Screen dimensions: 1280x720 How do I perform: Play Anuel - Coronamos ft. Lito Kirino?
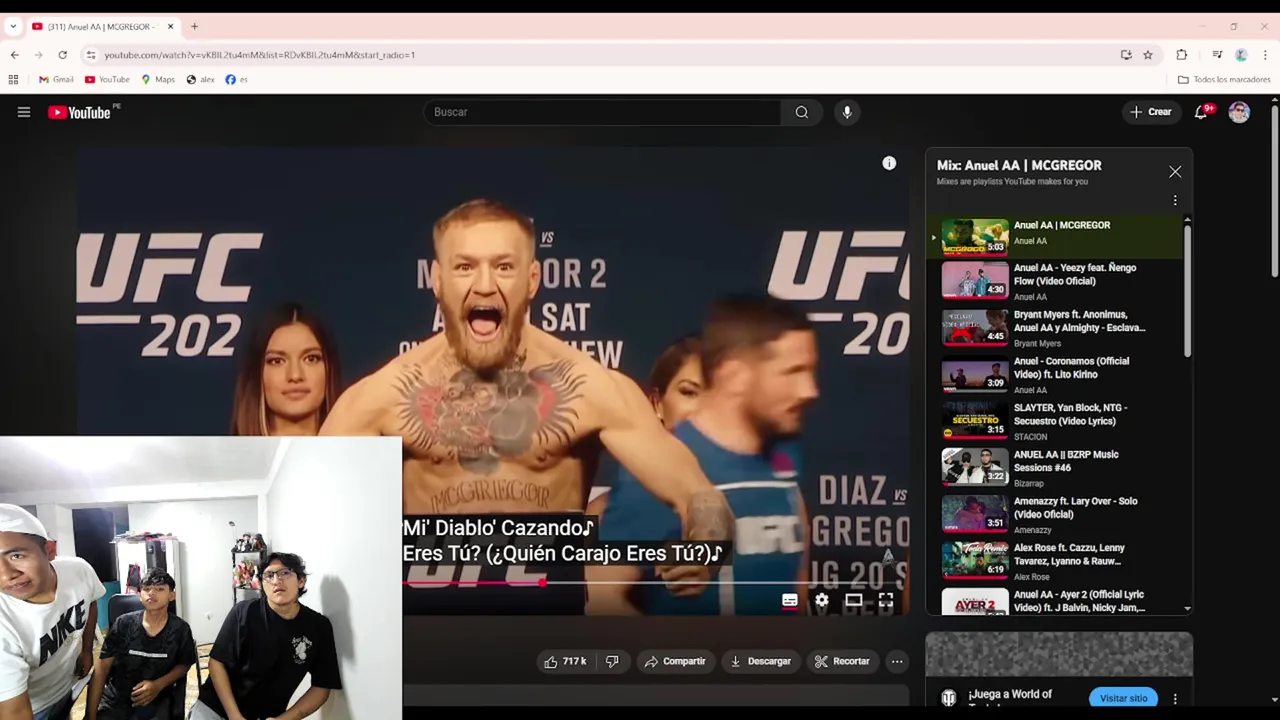click(1055, 375)
